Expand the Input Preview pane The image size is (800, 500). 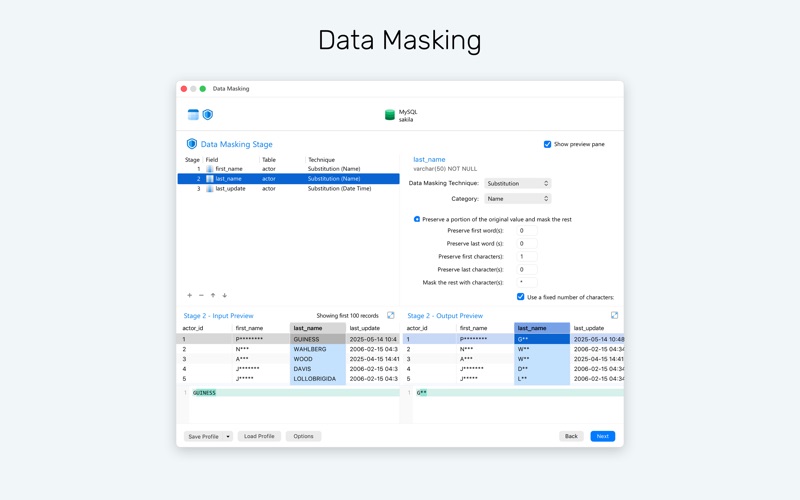(x=390, y=315)
